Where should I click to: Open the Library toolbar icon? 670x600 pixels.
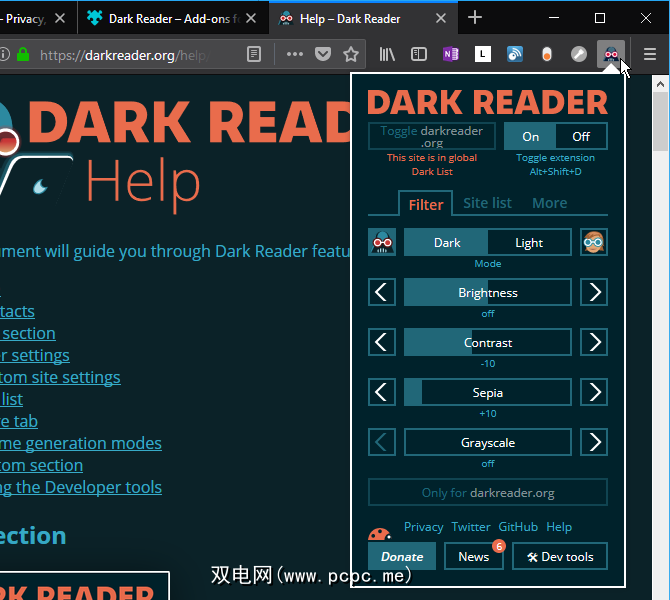tap(387, 54)
